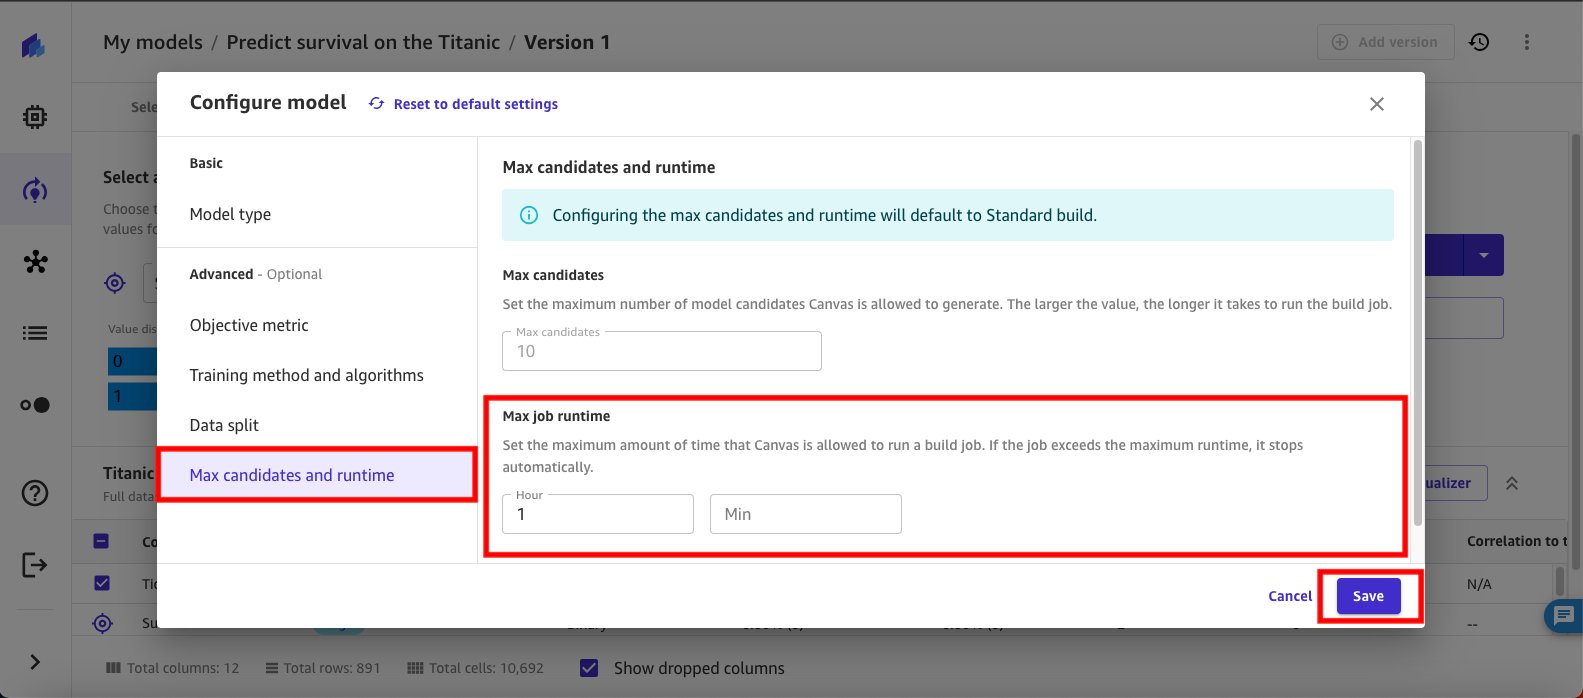This screenshot has width=1583, height=698.
Task: Click the target icon above Value distribution
Action: (115, 283)
